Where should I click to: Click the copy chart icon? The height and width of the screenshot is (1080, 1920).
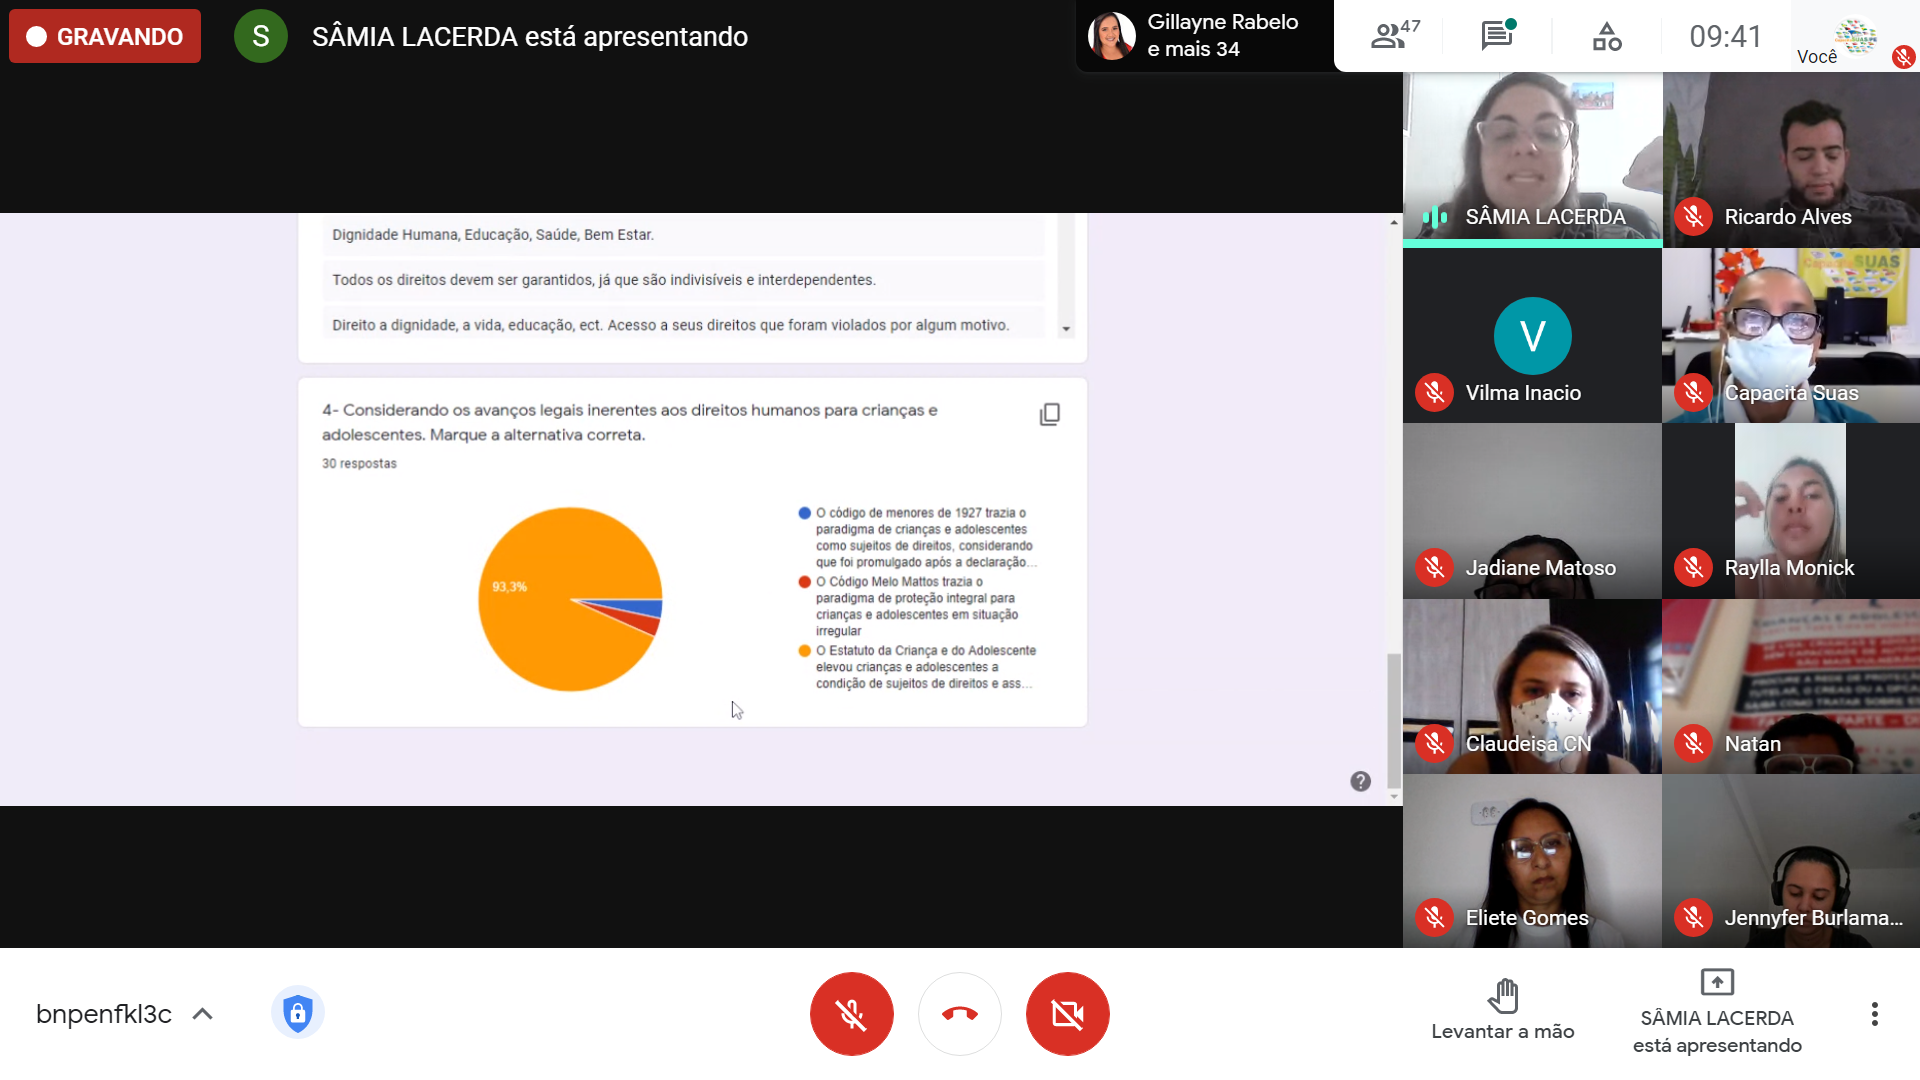pyautogui.click(x=1049, y=414)
